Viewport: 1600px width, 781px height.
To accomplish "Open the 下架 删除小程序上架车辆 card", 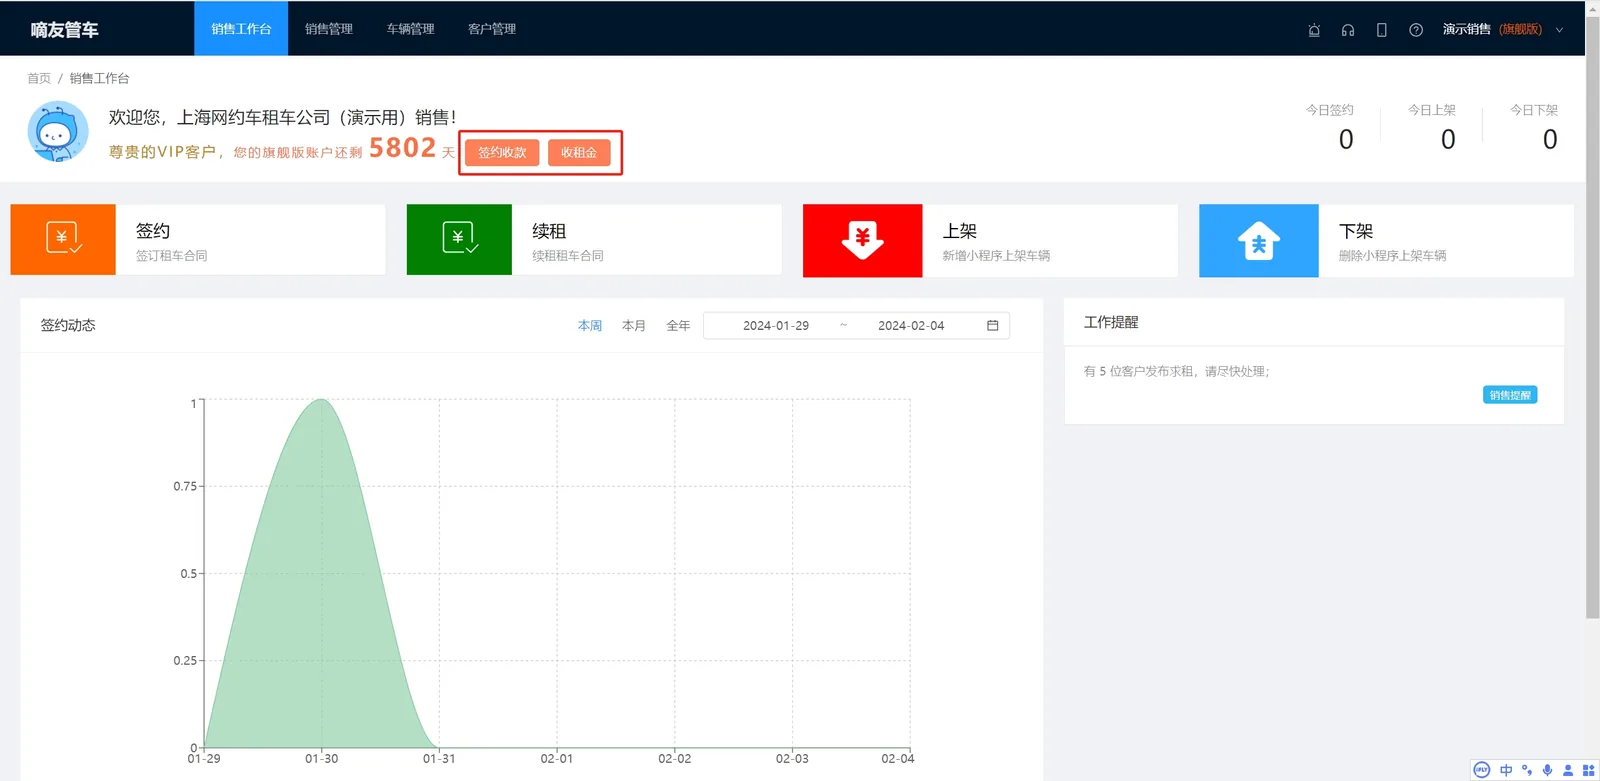I will (1386, 241).
